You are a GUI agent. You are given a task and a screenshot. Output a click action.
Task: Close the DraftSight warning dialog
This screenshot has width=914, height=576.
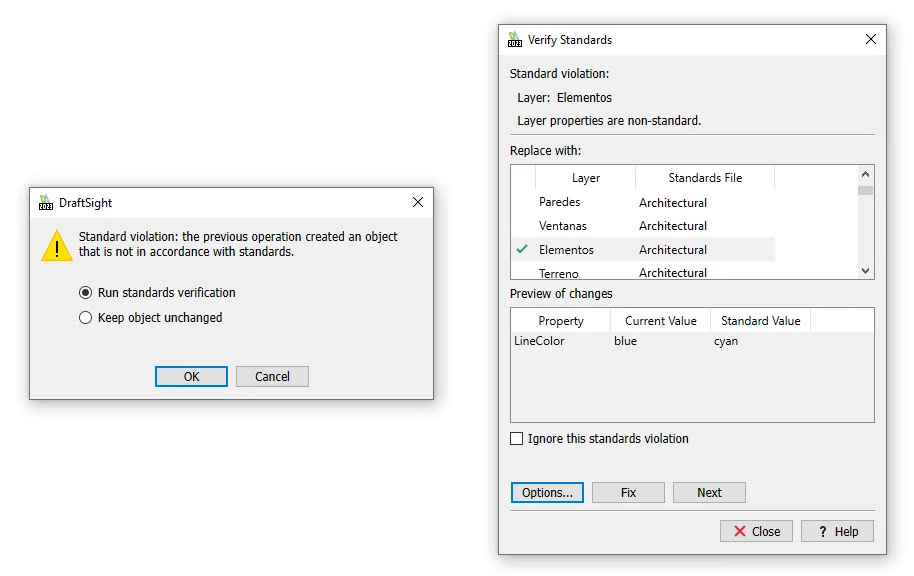click(x=418, y=203)
